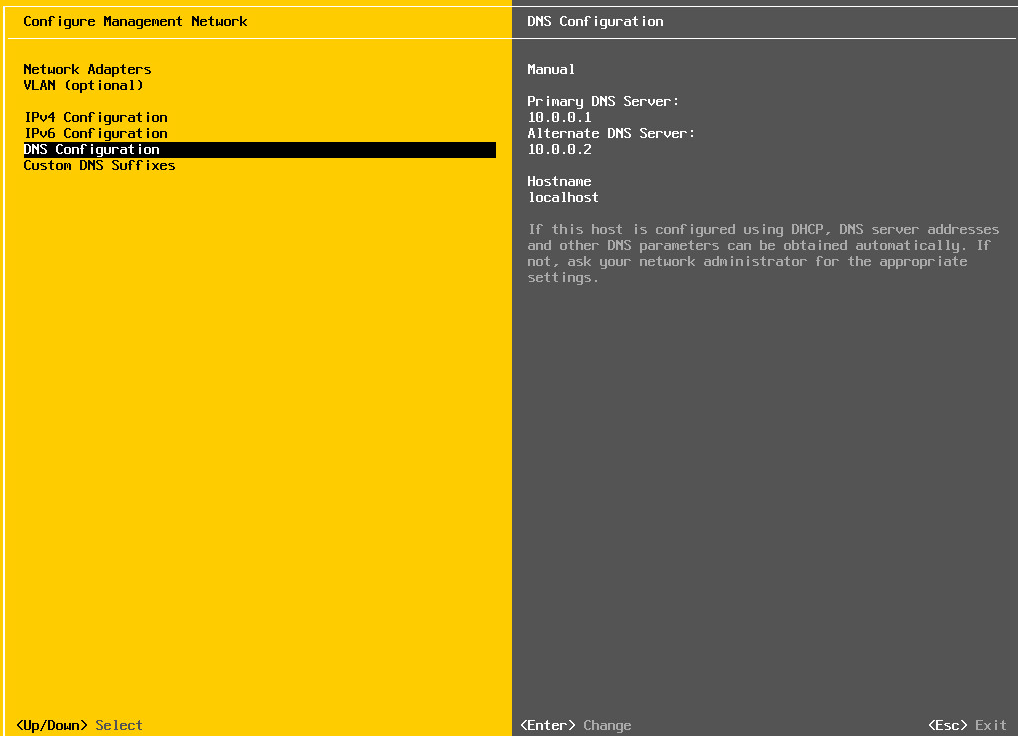Choose the highlighted DNS Configuration entry

260,150
